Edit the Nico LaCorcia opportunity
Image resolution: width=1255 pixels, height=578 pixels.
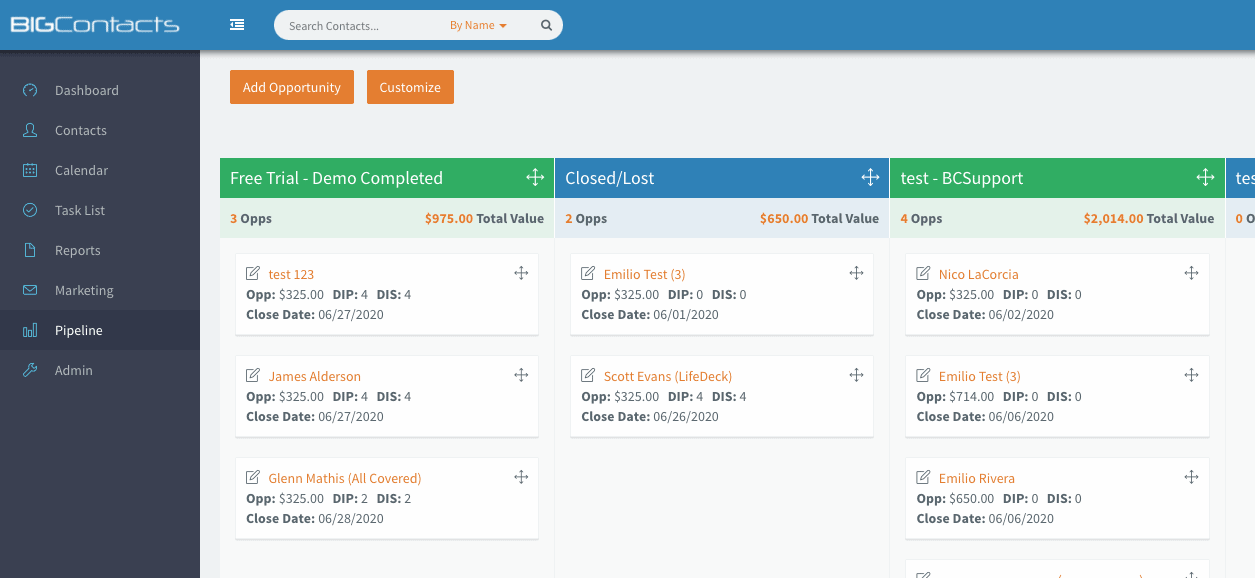coord(923,273)
